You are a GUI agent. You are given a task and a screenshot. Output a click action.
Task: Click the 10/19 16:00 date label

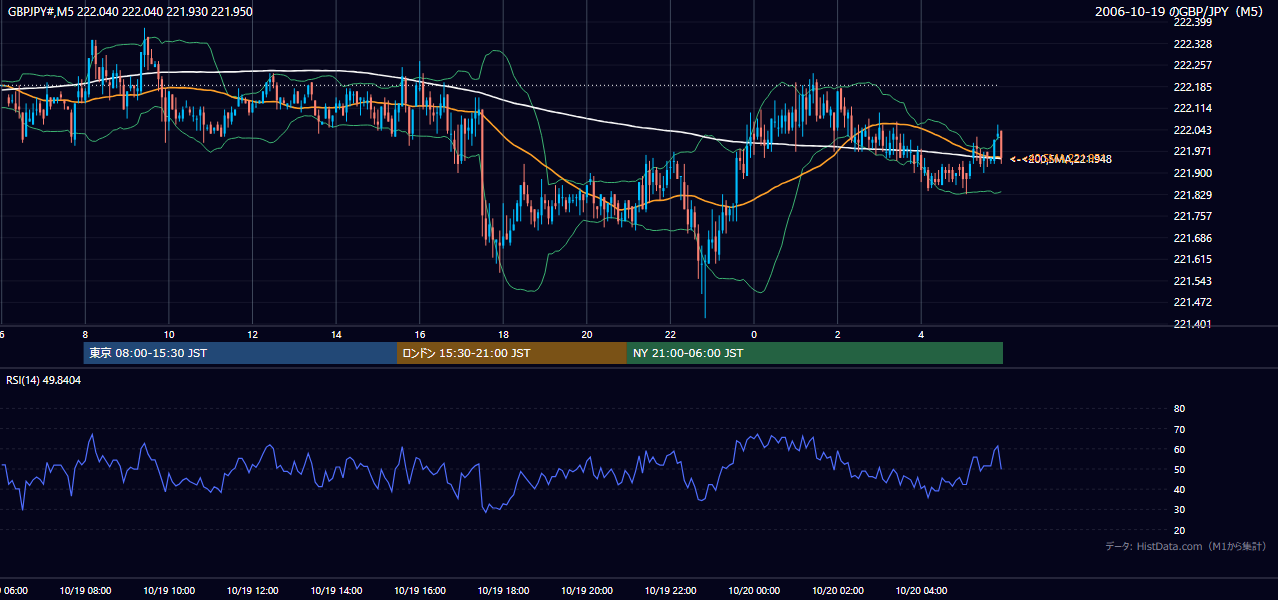[419, 591]
